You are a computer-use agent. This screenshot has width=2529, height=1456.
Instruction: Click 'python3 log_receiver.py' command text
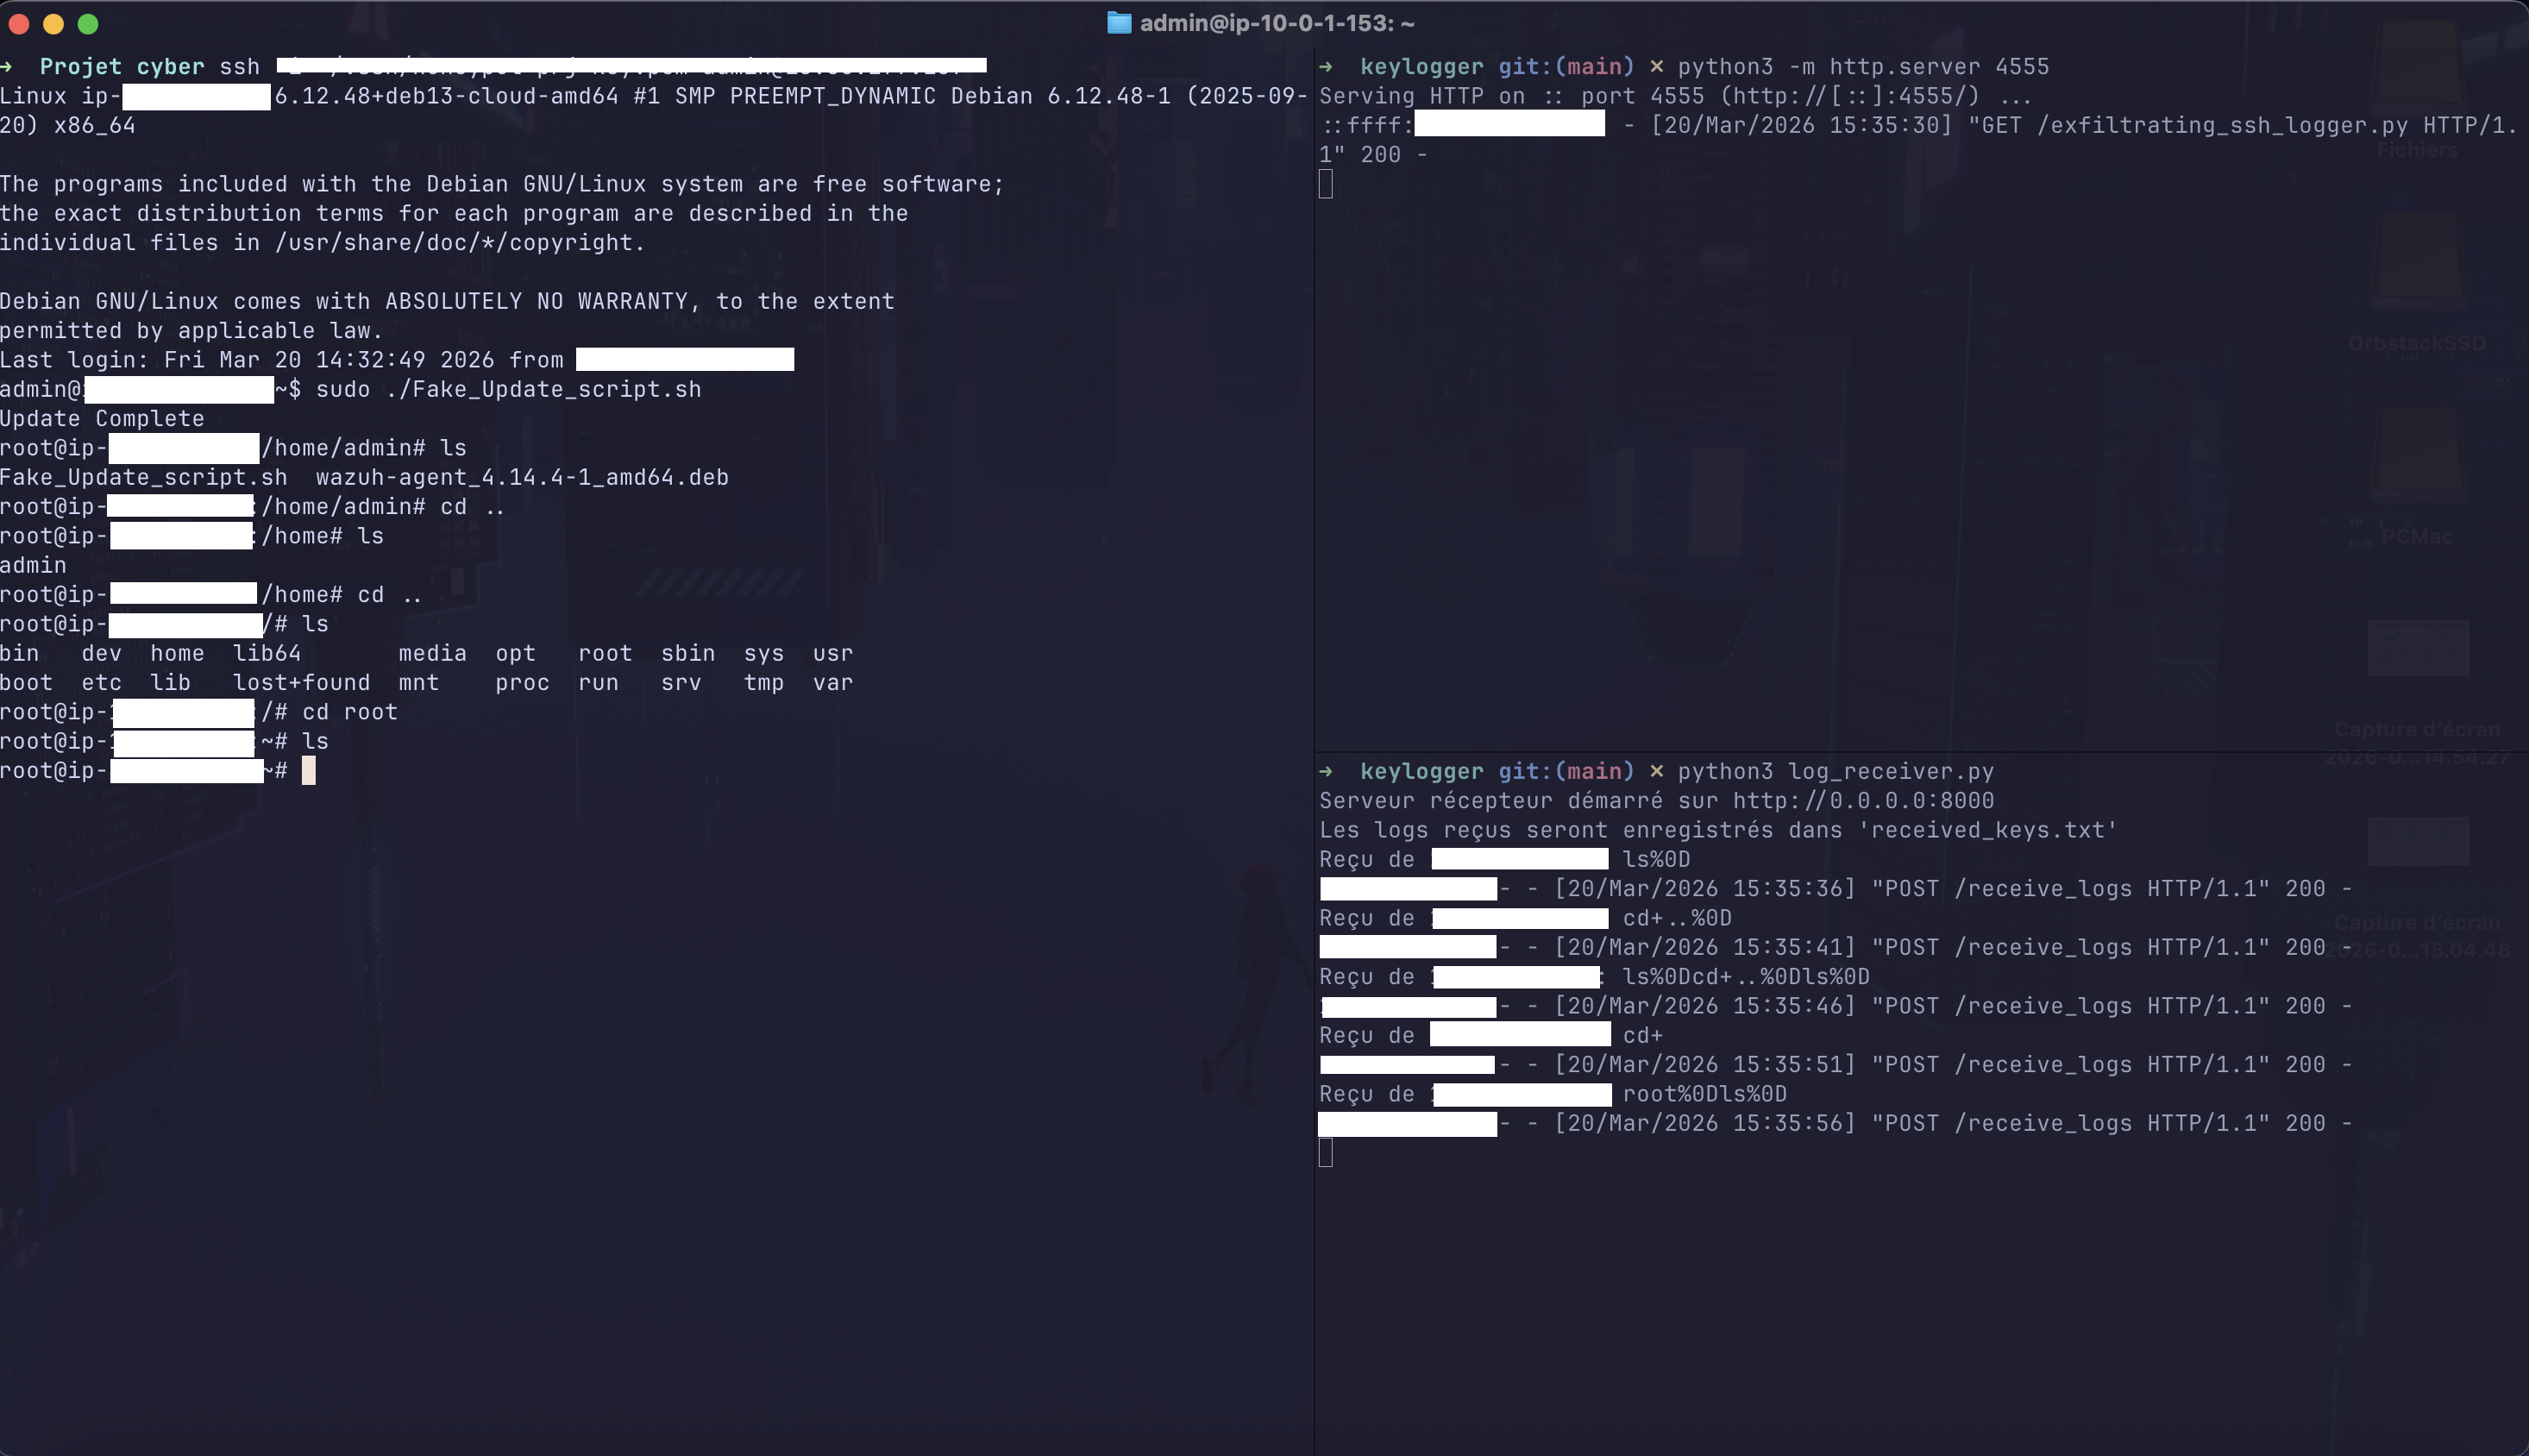coord(1836,771)
